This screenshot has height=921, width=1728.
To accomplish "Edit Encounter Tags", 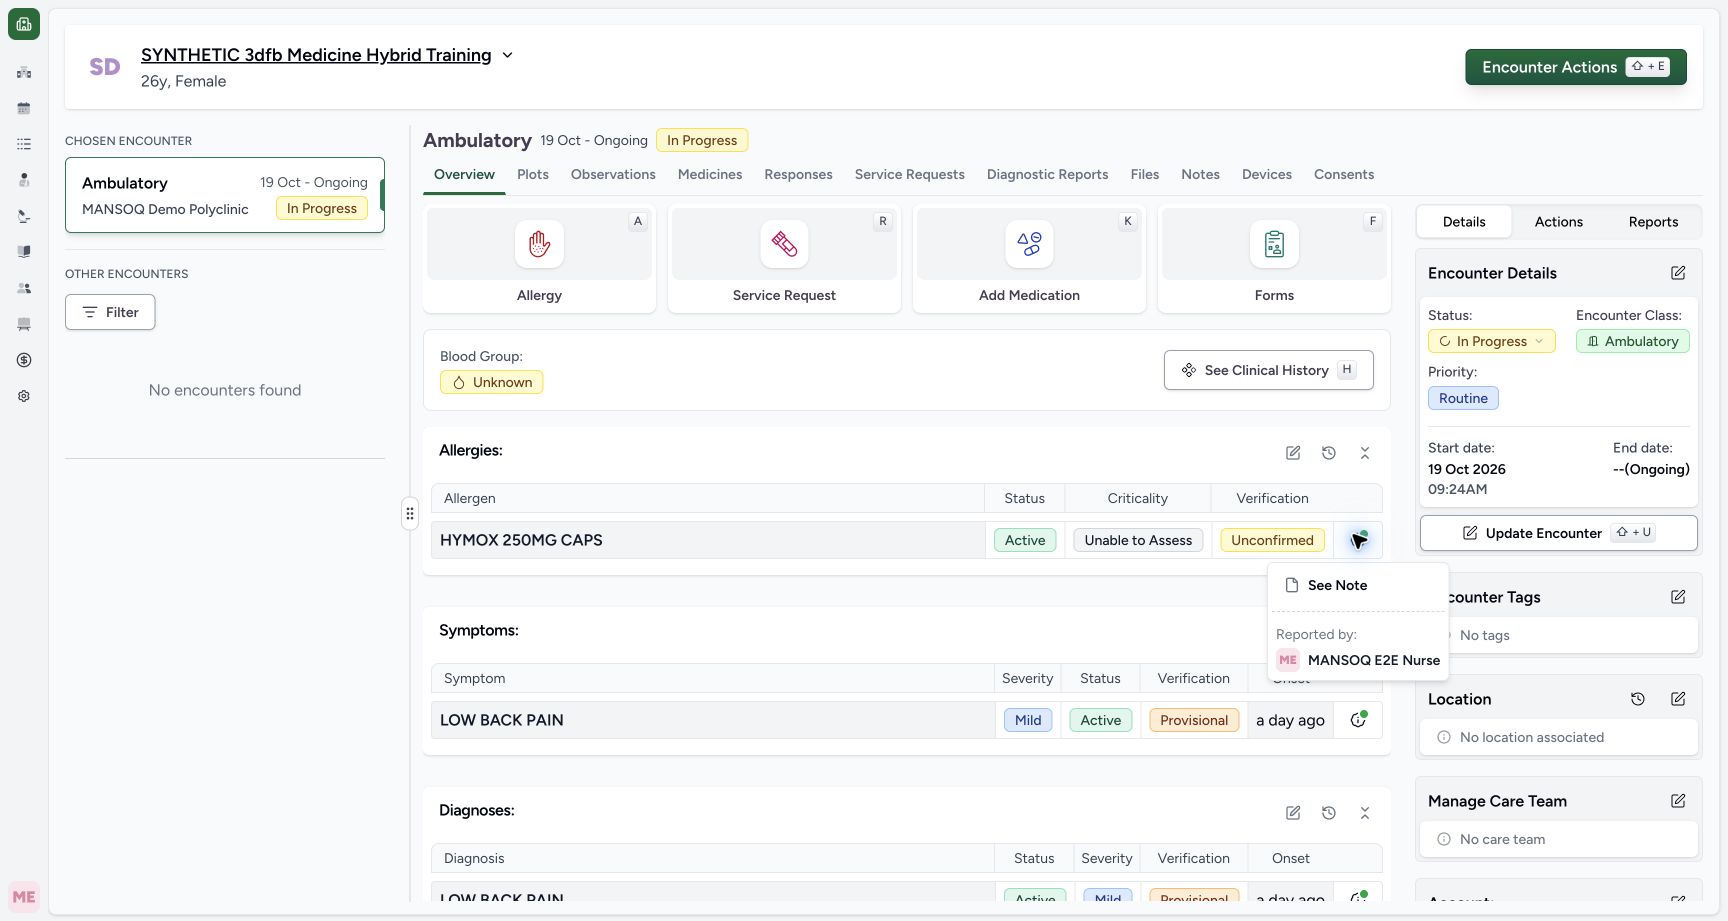I will click(1678, 597).
